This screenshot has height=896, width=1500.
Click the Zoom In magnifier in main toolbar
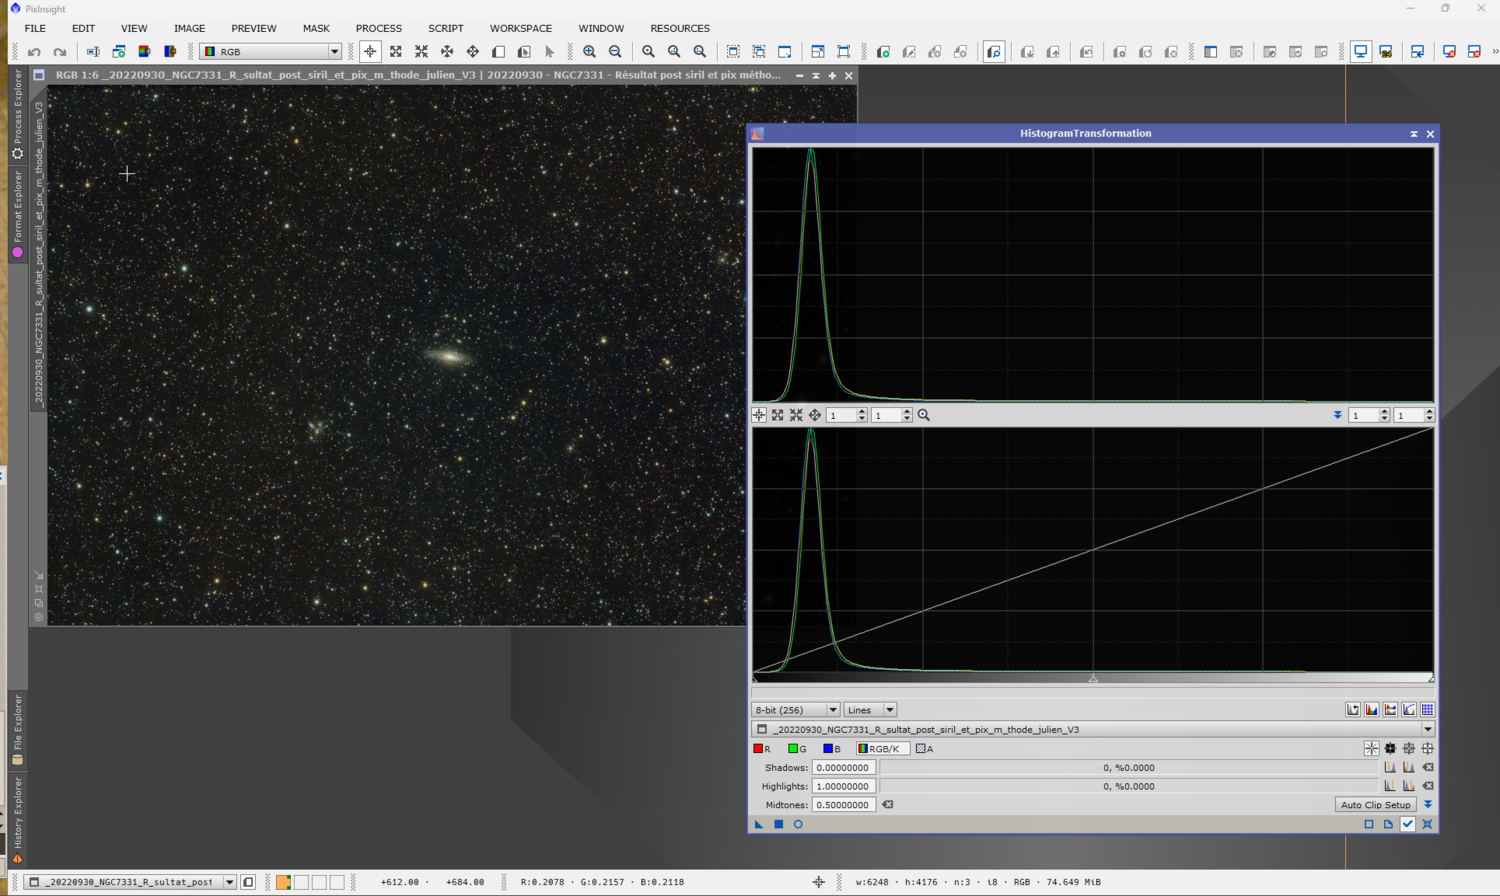tap(589, 52)
